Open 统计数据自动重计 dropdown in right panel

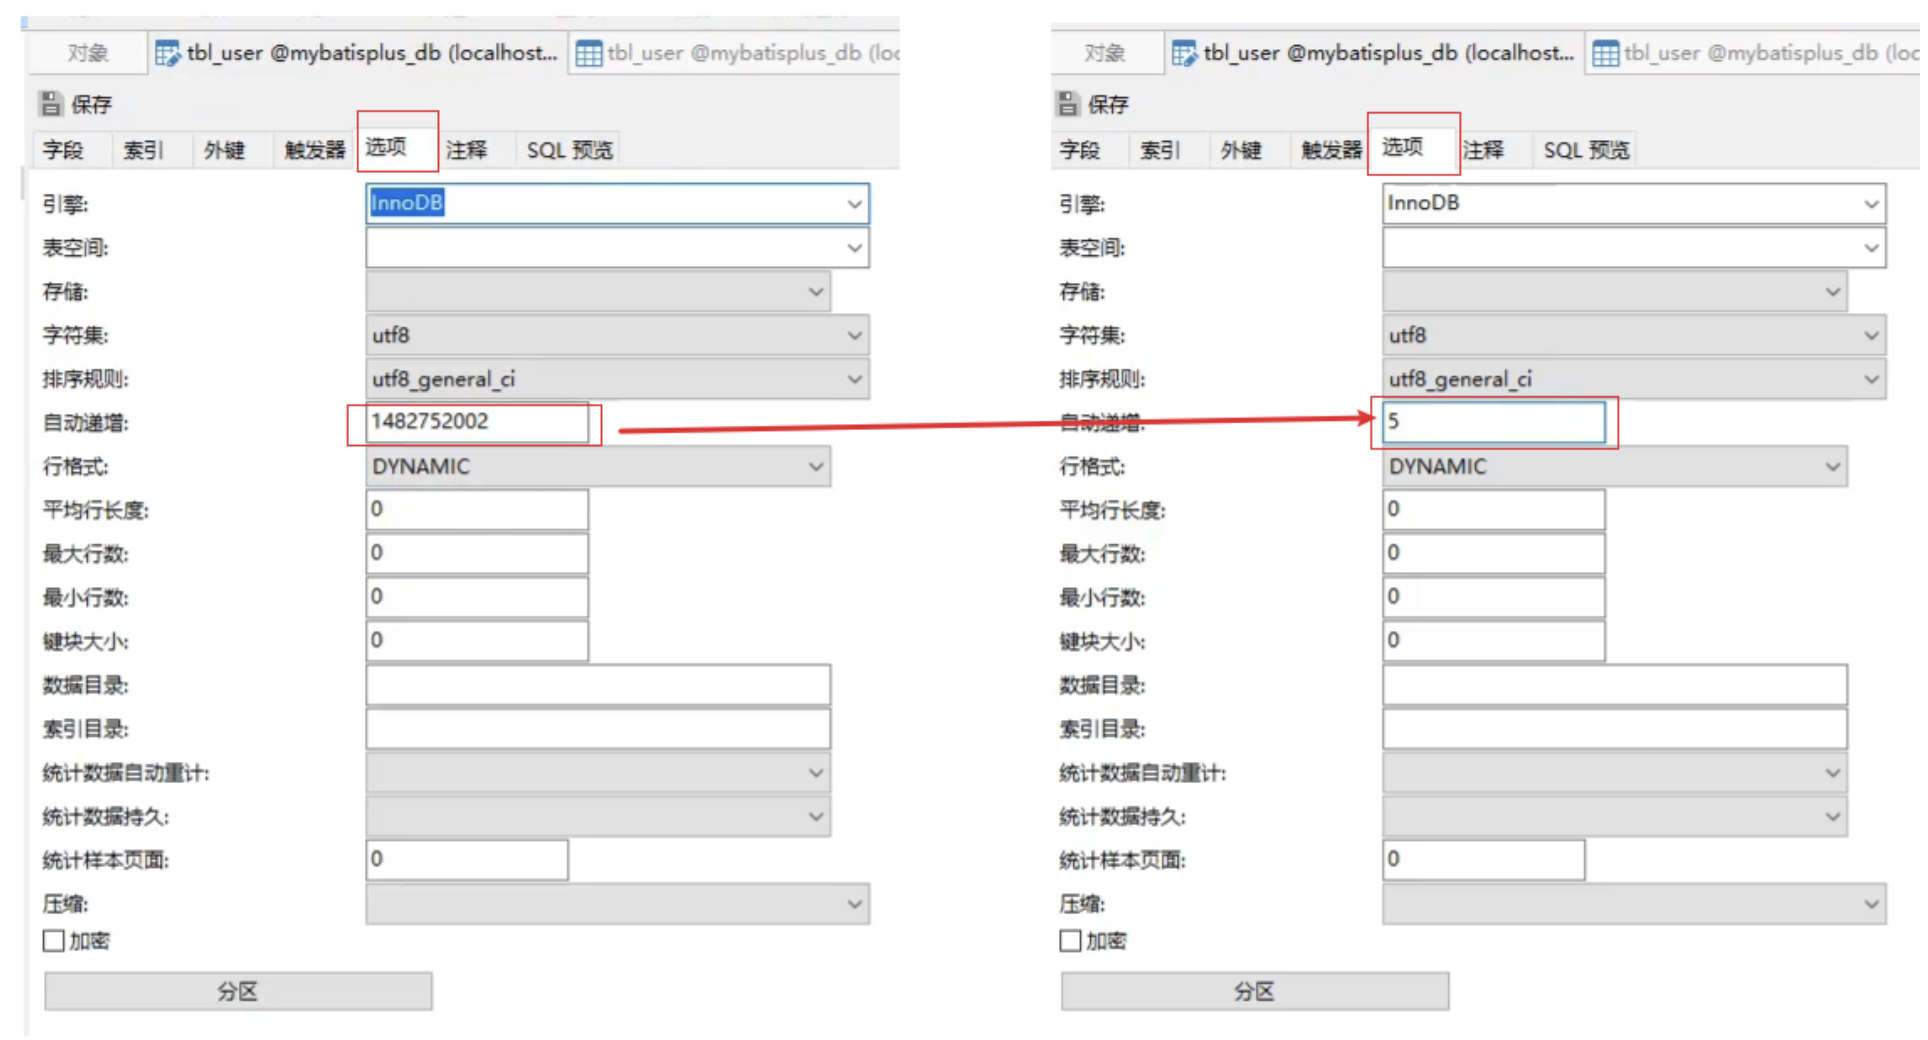tap(1615, 773)
